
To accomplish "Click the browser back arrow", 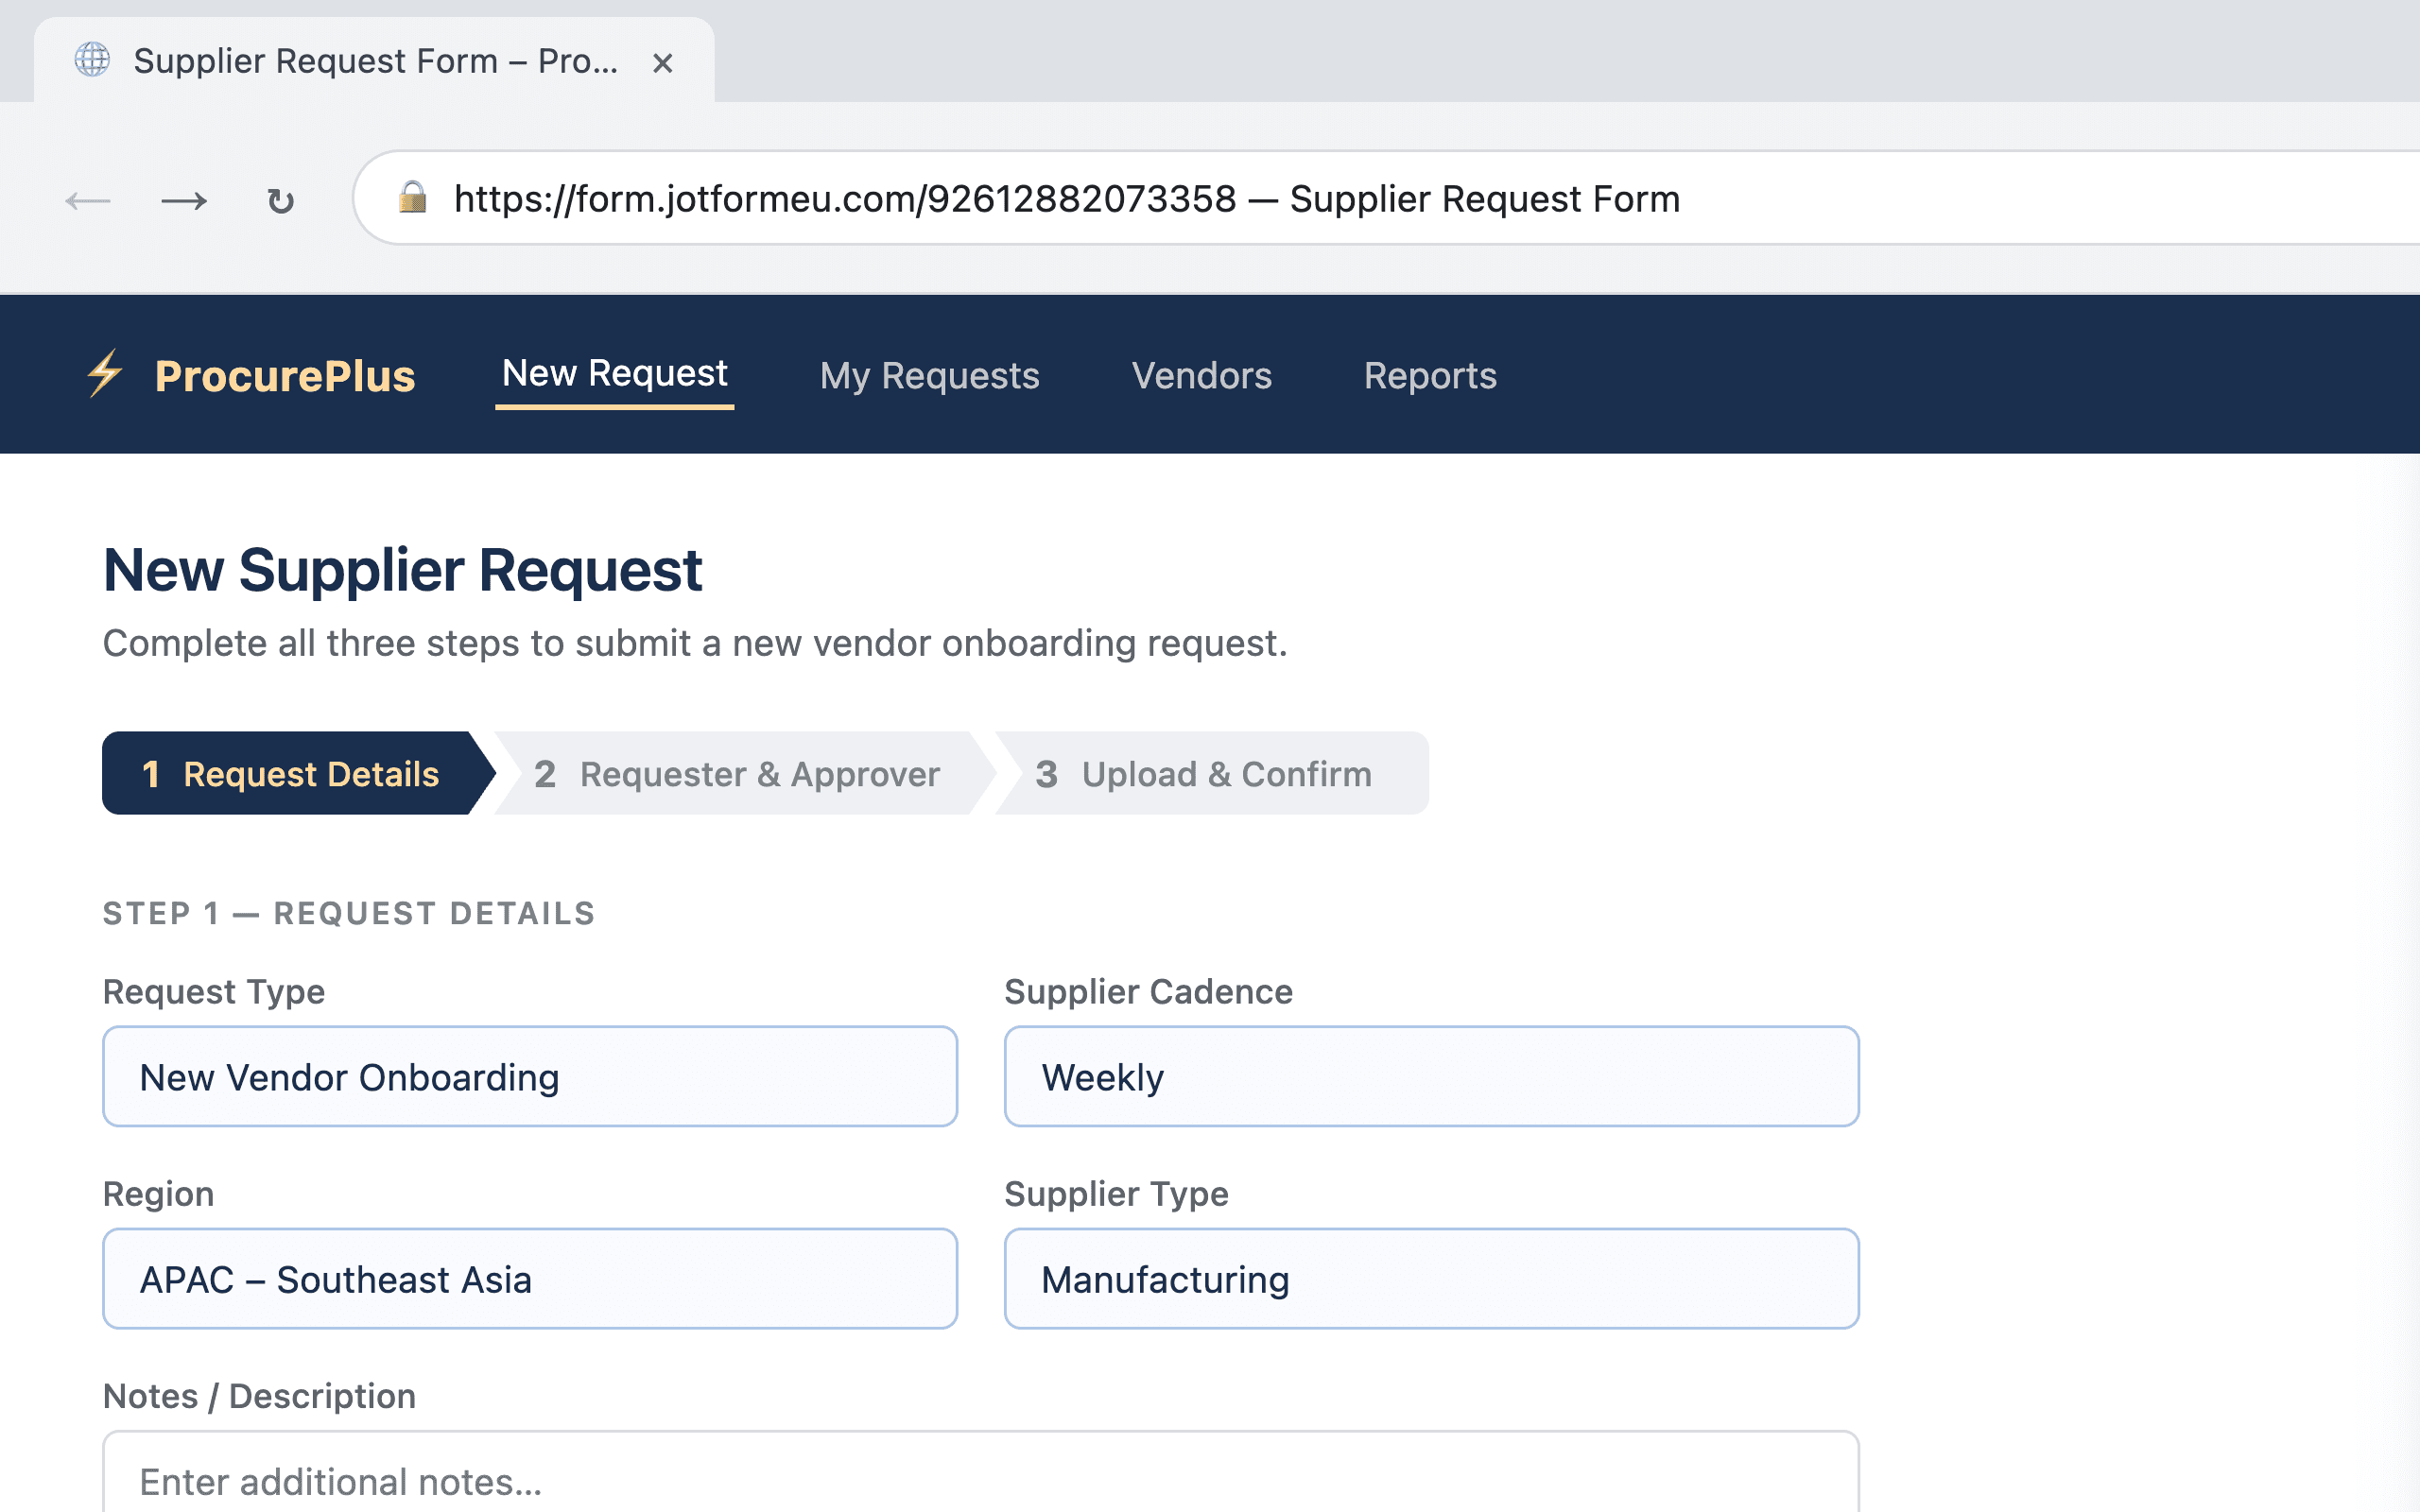I will click(x=88, y=200).
